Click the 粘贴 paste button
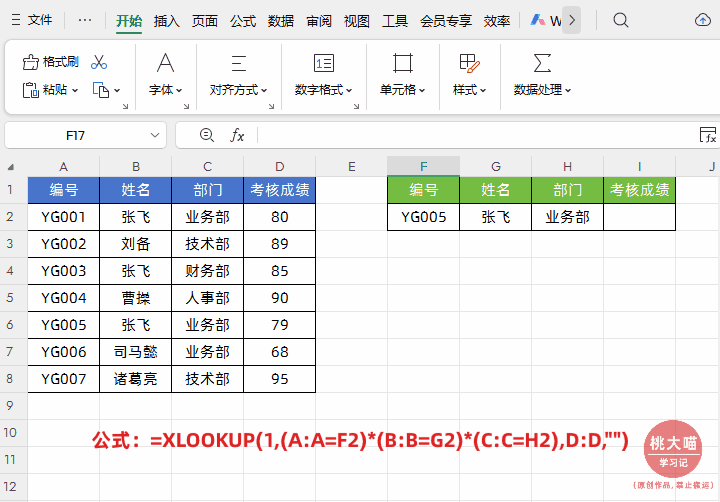This screenshot has height=502, width=720. (x=45, y=90)
